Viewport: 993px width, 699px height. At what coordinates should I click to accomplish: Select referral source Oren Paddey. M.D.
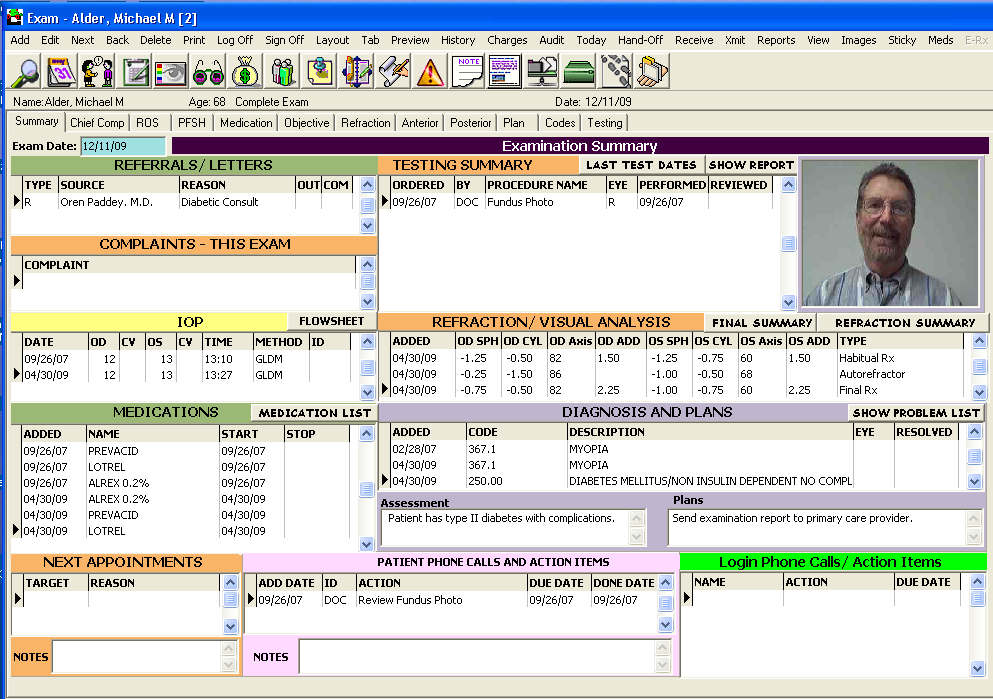tap(106, 202)
